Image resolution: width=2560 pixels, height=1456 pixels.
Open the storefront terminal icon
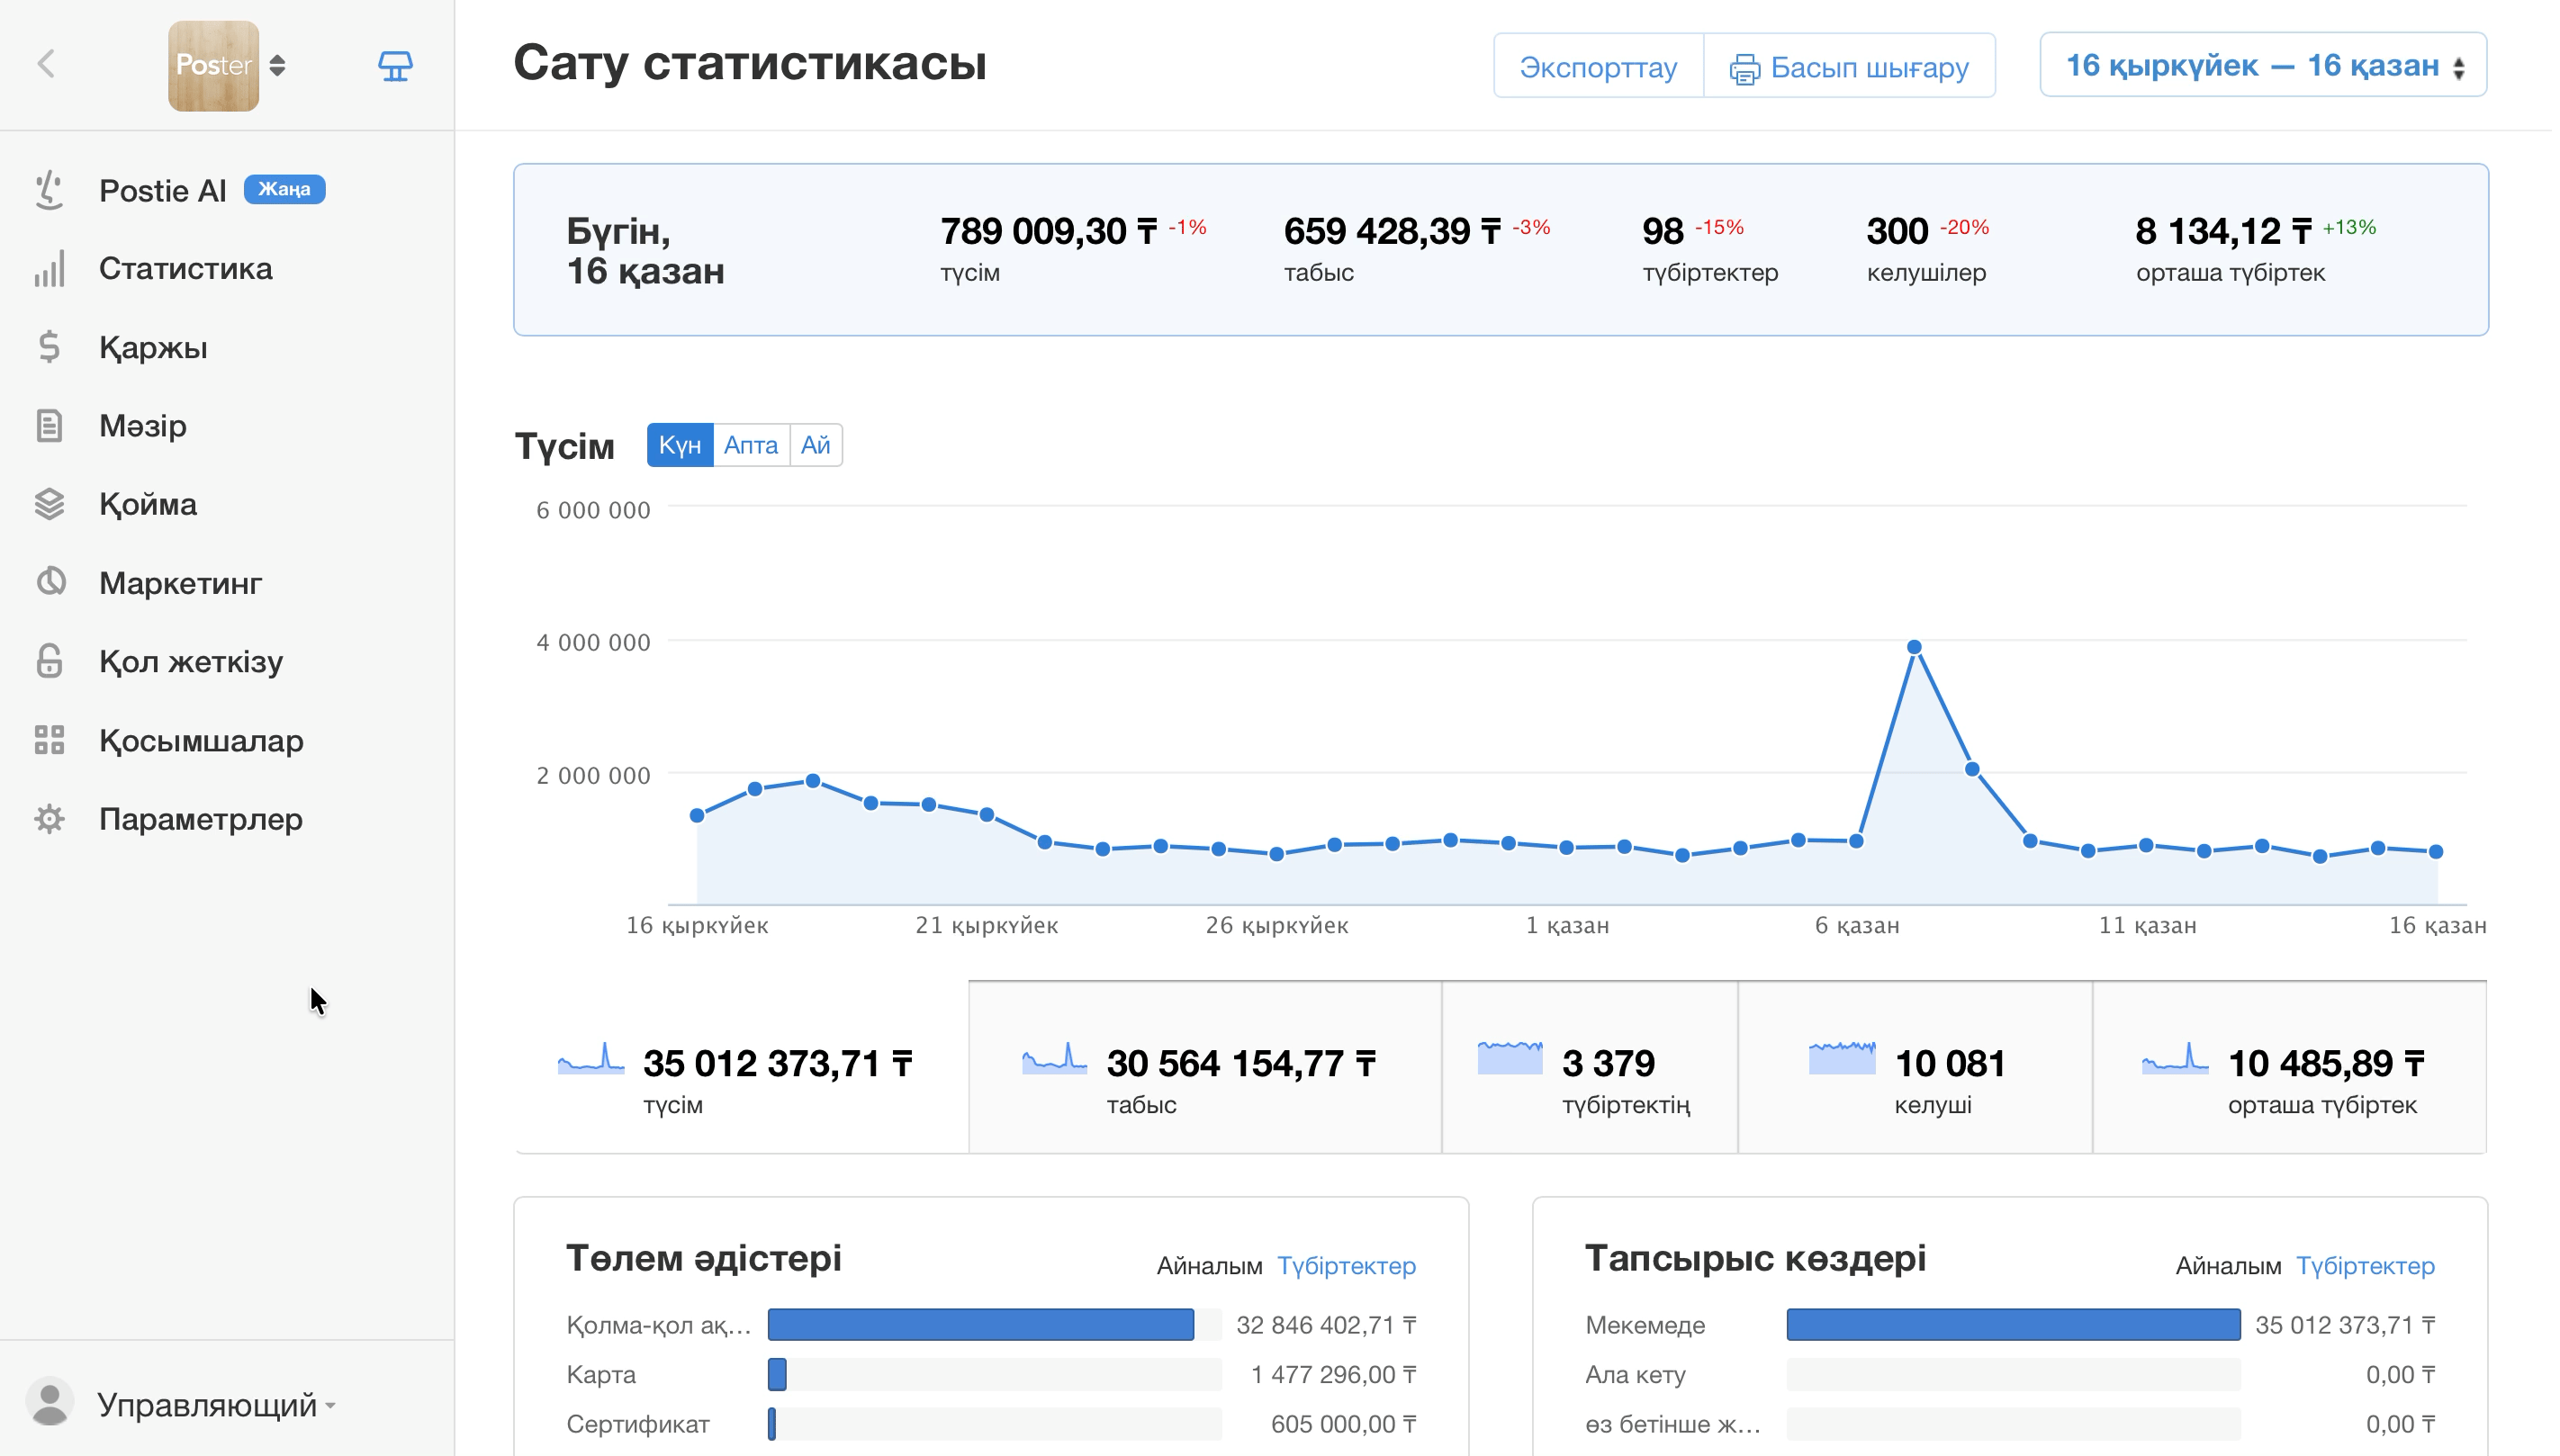[x=396, y=66]
